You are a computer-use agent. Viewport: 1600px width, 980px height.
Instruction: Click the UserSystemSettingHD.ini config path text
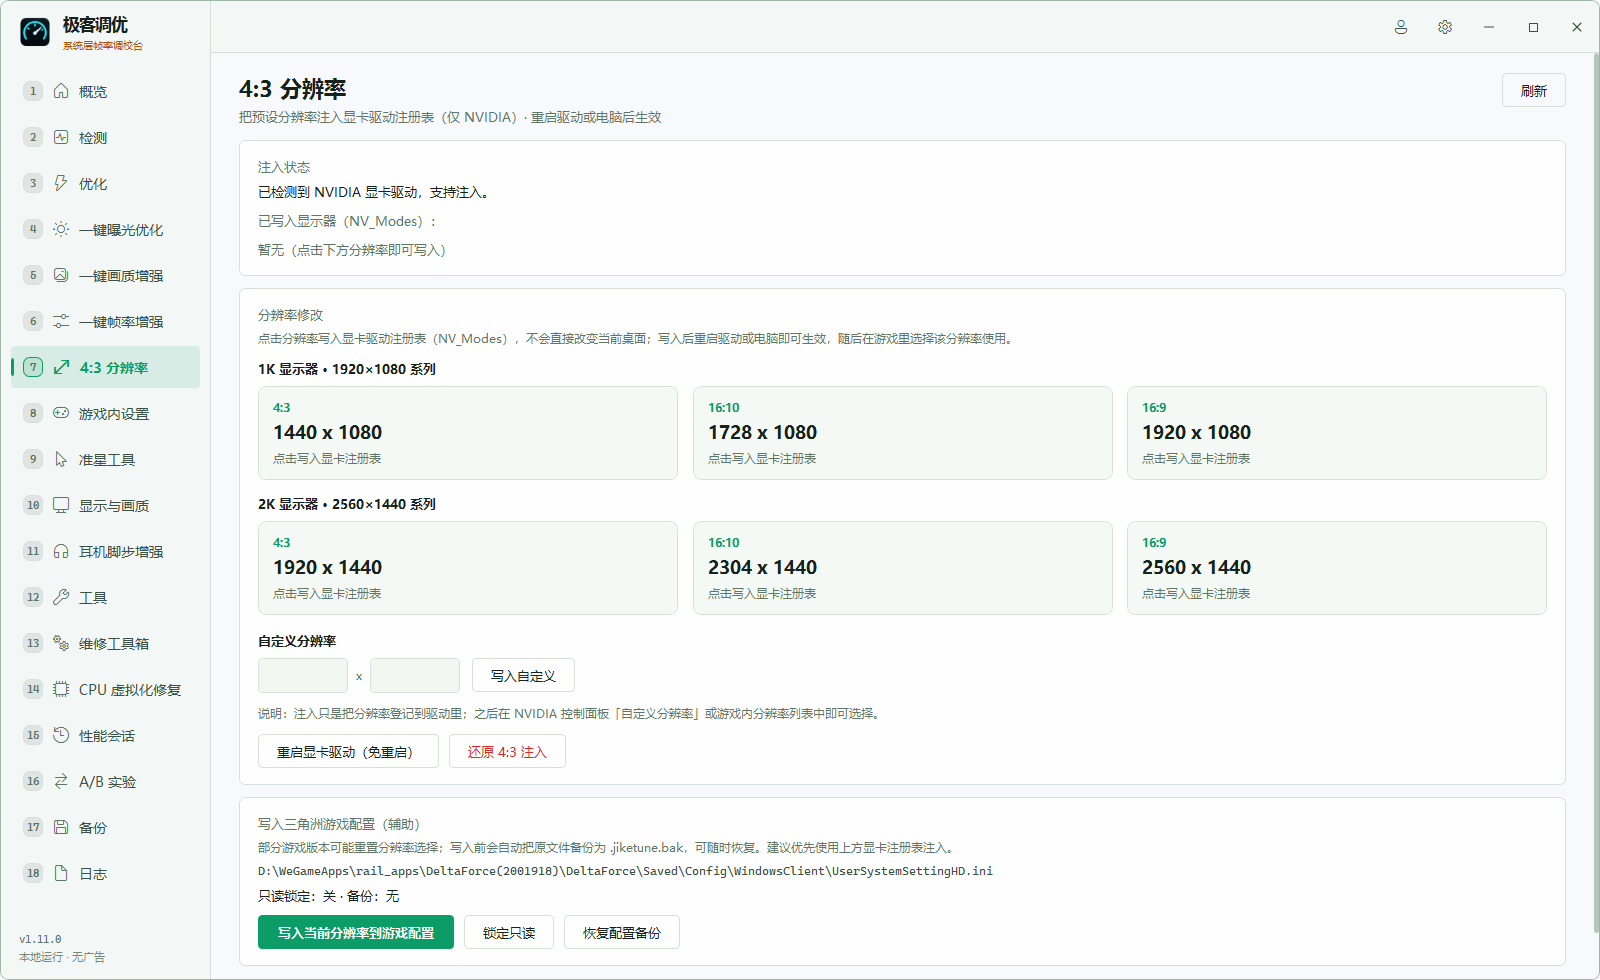tap(625, 871)
